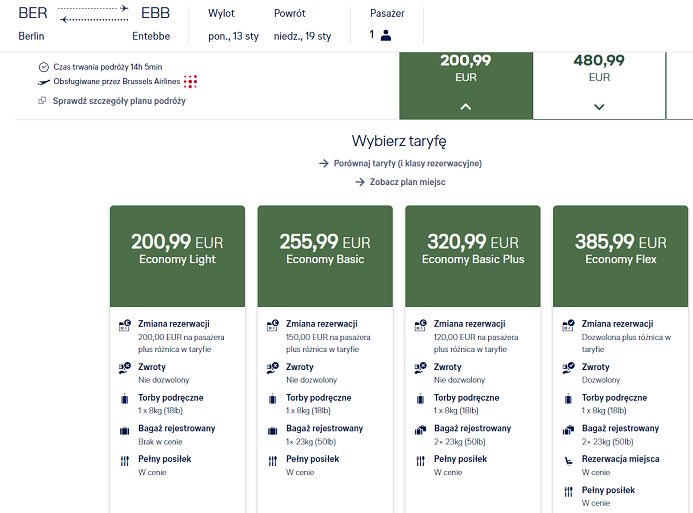Click the Economy Light rebooking calendar icon

[125, 325]
